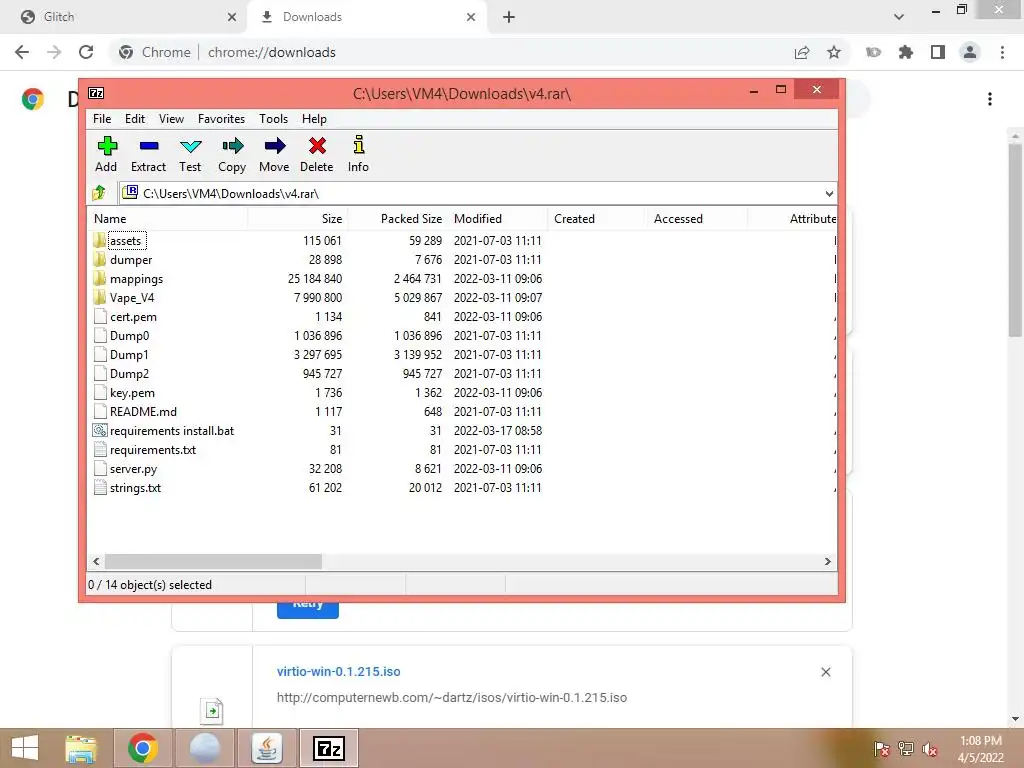
Task: Reload the Chrome page
Action: (x=86, y=52)
